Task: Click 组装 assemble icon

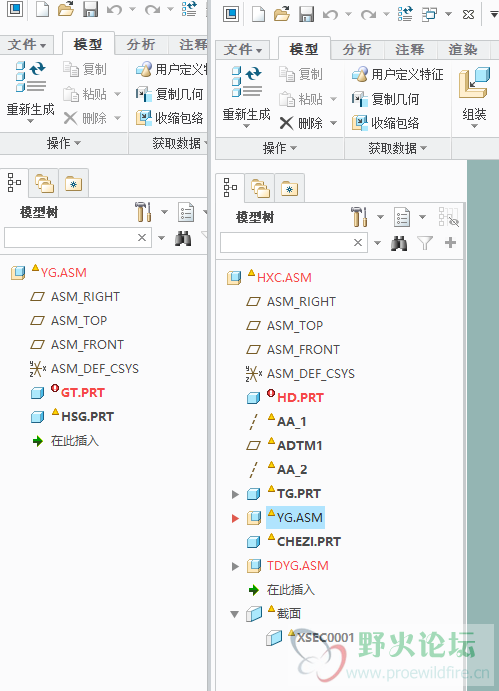Action: click(474, 82)
